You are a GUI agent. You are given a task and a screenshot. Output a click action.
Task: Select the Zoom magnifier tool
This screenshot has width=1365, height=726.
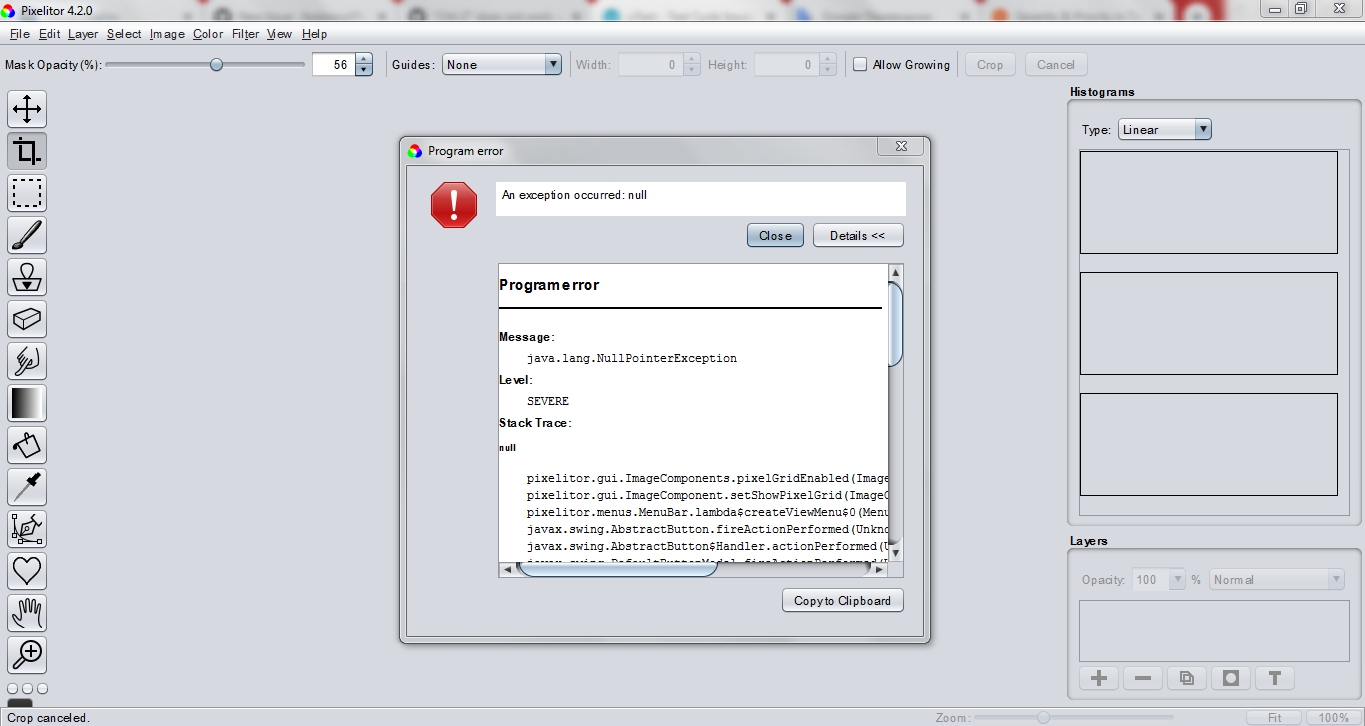(27, 655)
